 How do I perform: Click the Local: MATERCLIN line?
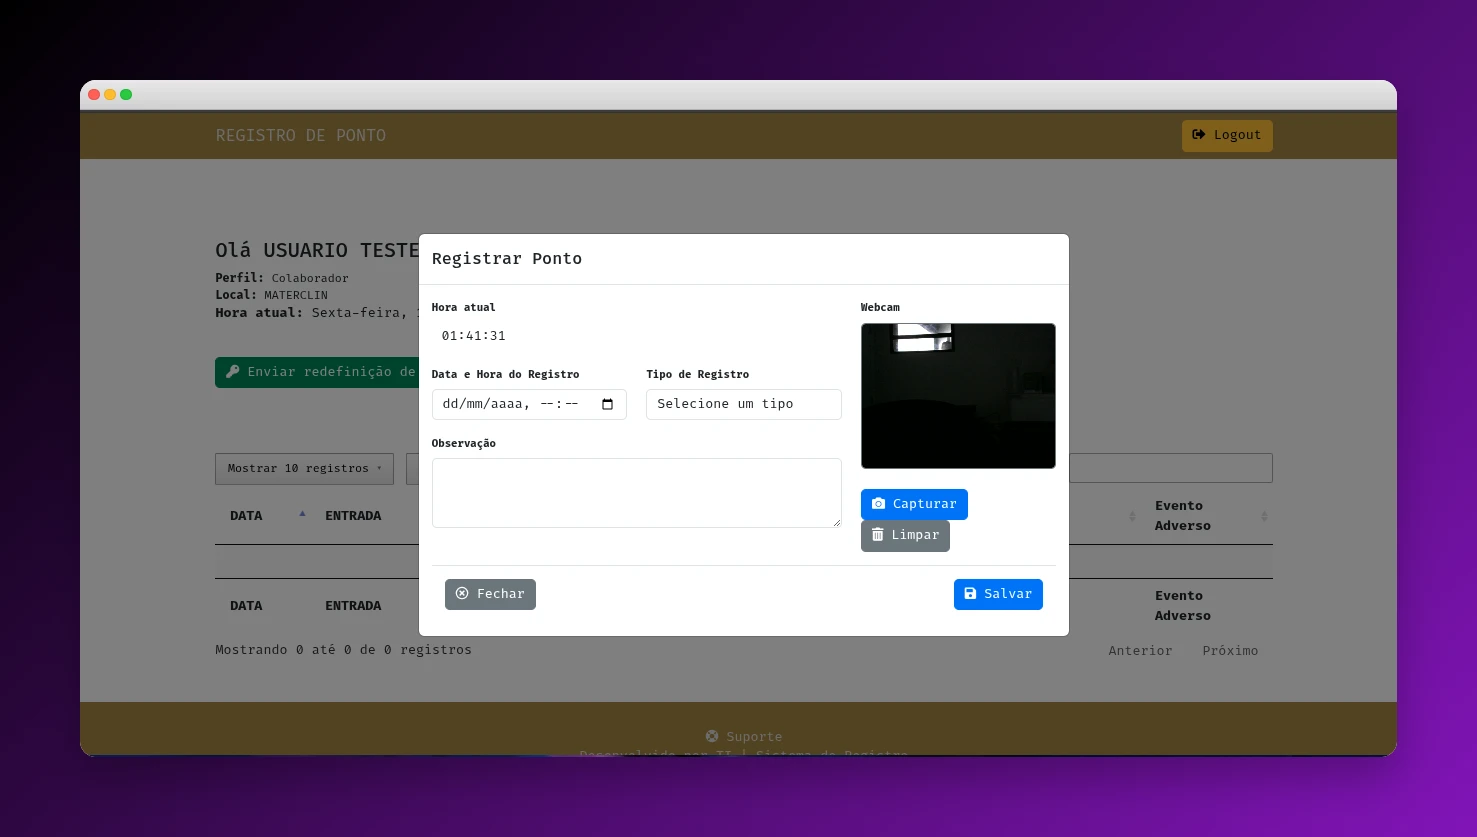tap(271, 295)
